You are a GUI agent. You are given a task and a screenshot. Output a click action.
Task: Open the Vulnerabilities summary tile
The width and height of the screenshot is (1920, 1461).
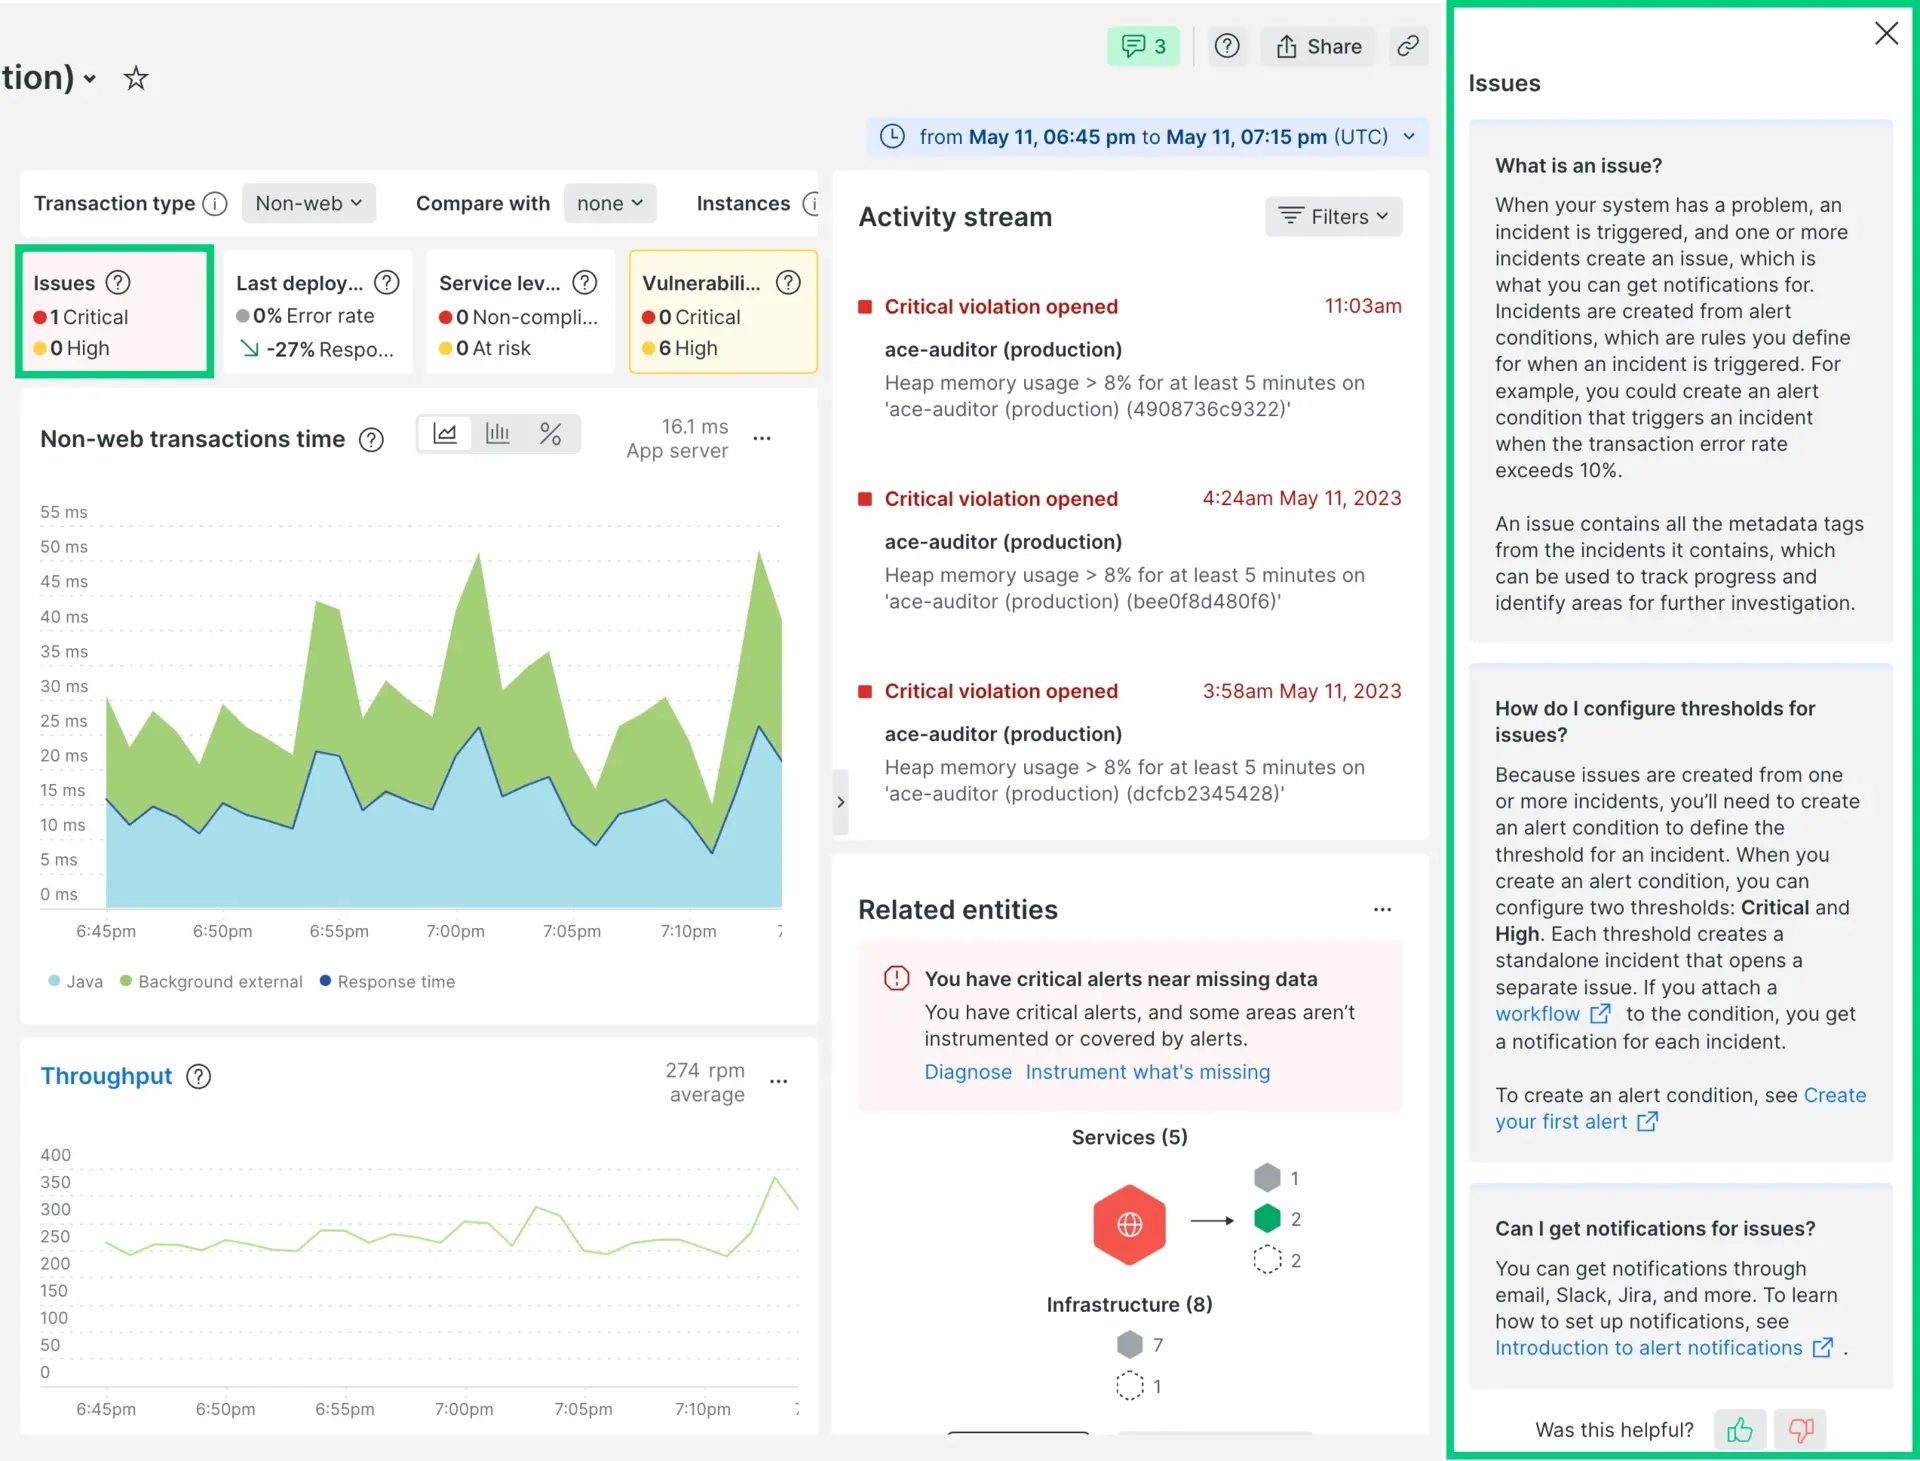pos(722,312)
